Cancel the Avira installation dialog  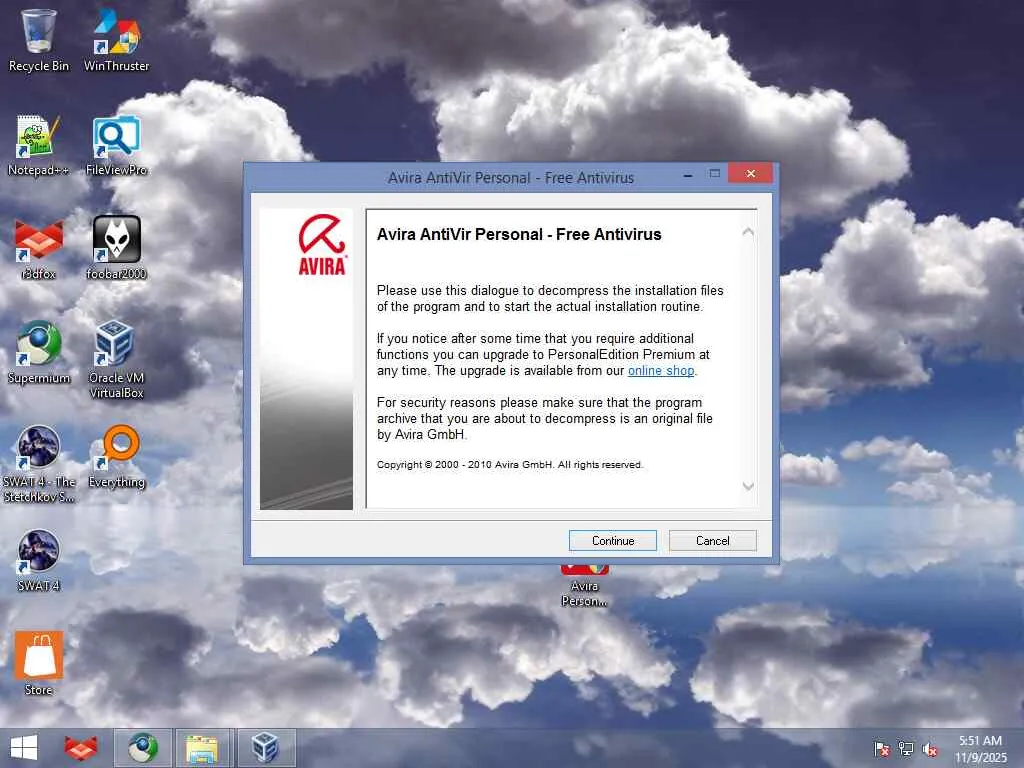point(712,541)
